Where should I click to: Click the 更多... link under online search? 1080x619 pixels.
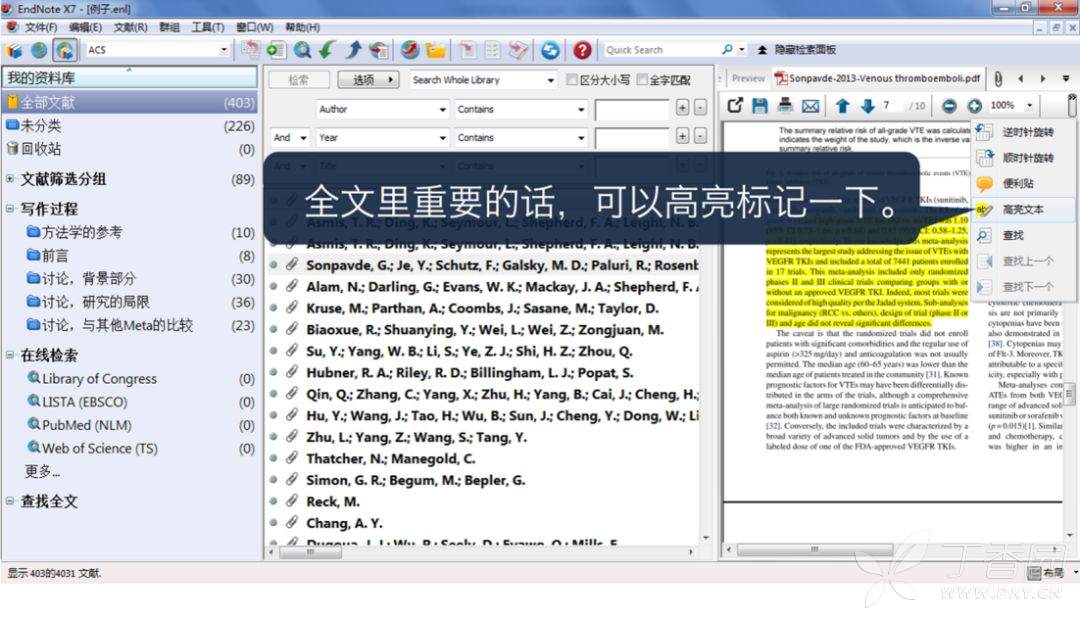click(43, 472)
